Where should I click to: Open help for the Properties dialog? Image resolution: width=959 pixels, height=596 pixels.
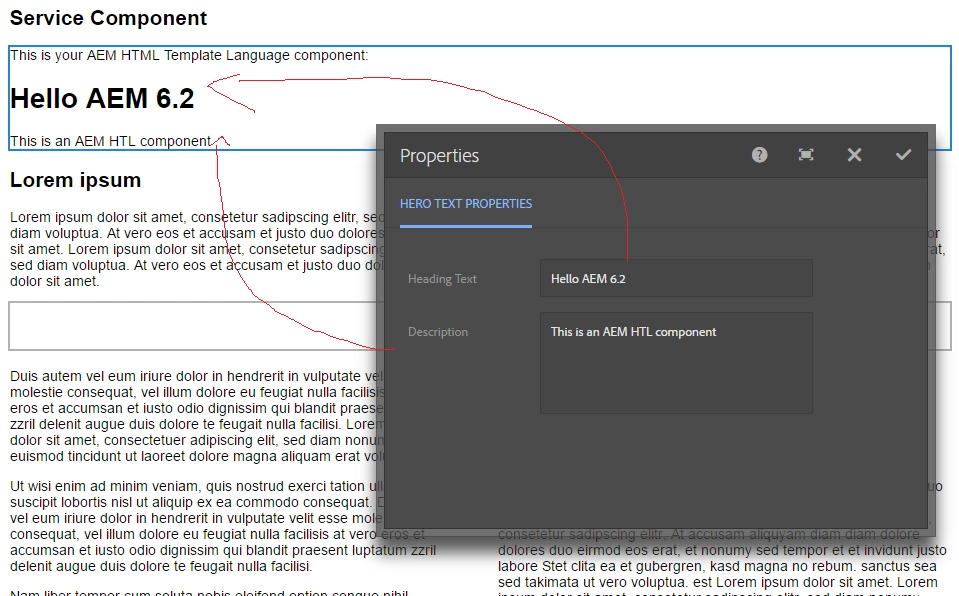pyautogui.click(x=759, y=155)
